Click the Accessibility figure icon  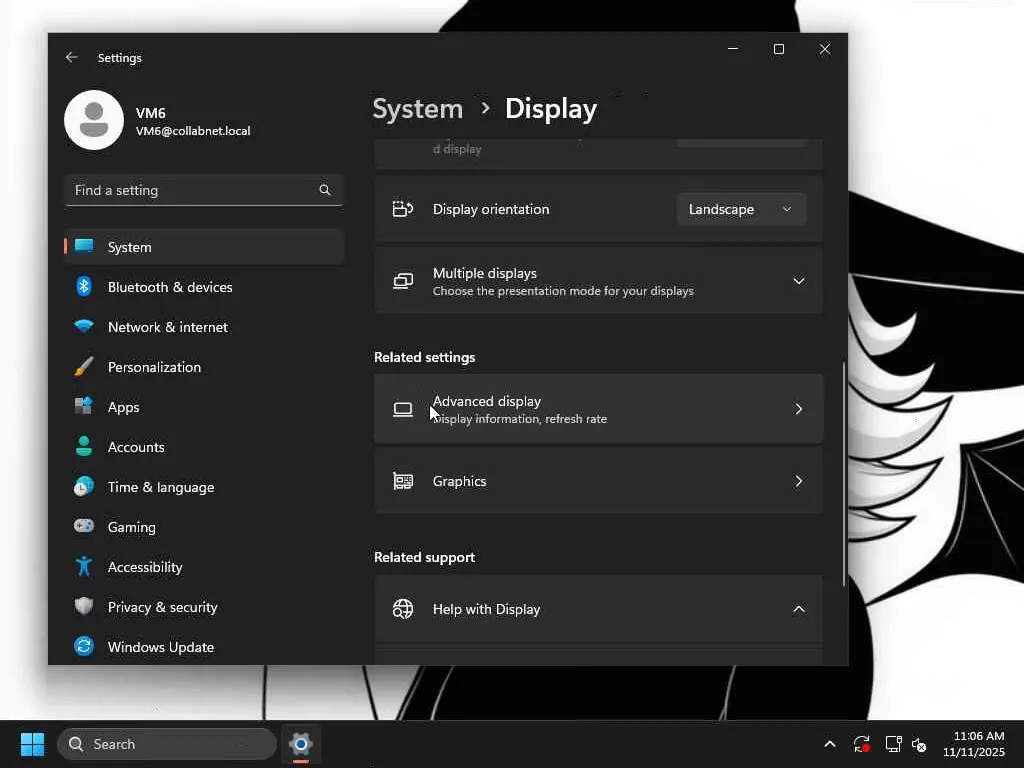pos(84,566)
